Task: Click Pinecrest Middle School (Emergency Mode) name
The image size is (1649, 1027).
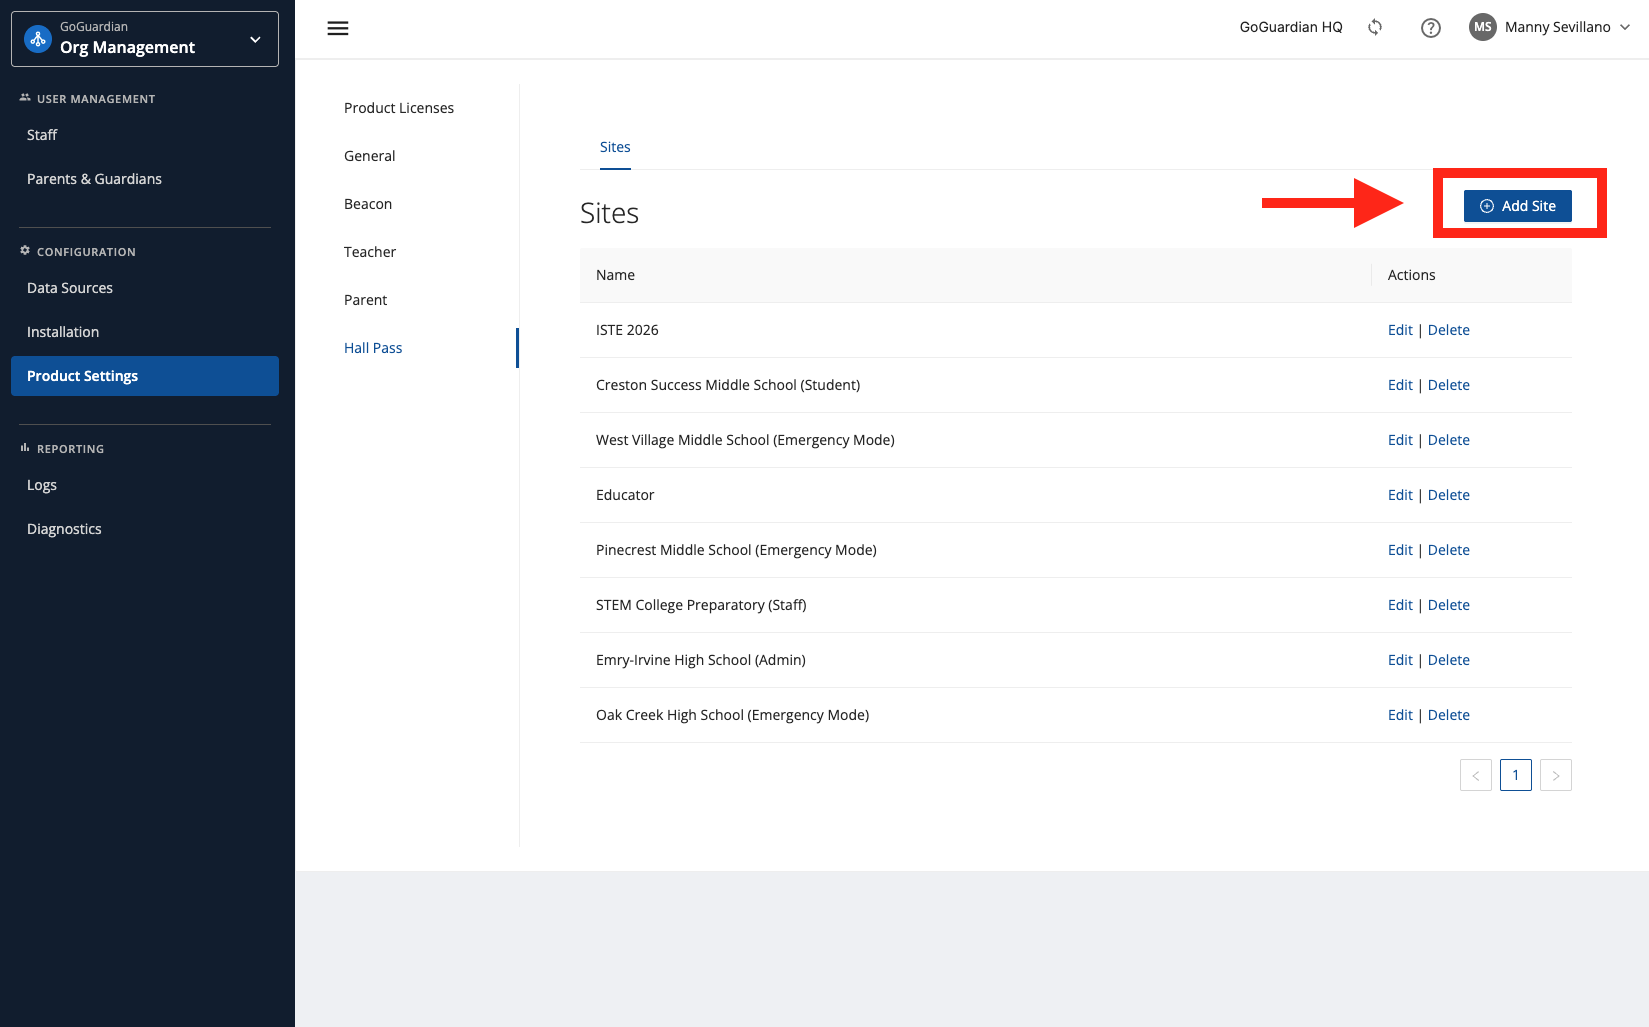Action: coord(736,550)
